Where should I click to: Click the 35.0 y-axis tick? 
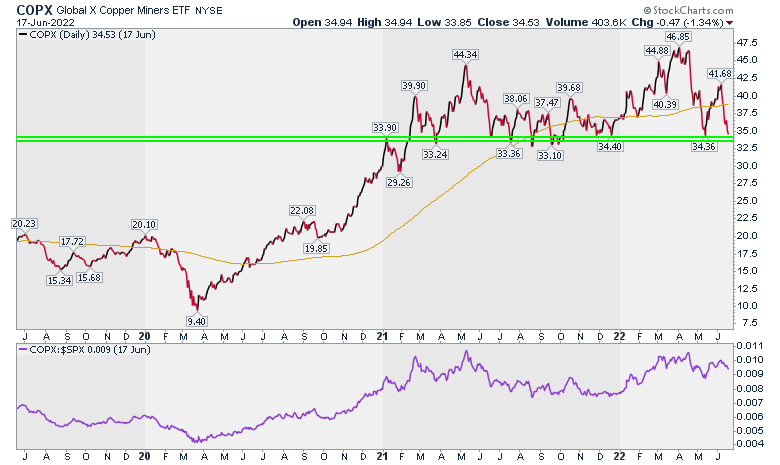(x=748, y=131)
